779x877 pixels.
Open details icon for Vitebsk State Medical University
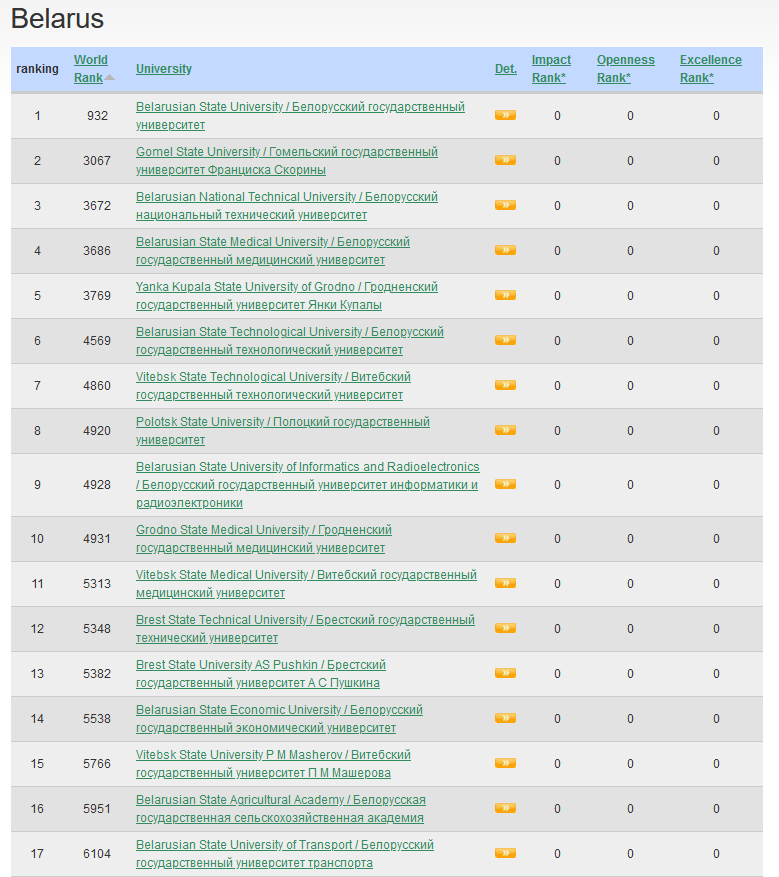tap(505, 583)
